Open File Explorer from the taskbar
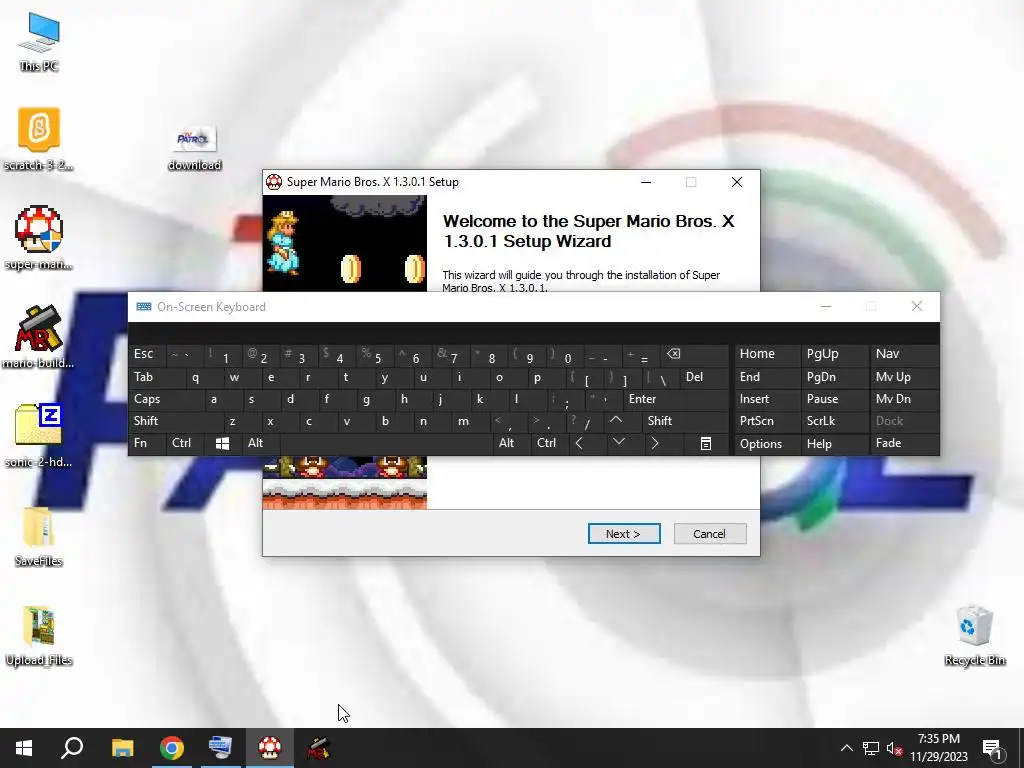The height and width of the screenshot is (768, 1024). tap(122, 748)
